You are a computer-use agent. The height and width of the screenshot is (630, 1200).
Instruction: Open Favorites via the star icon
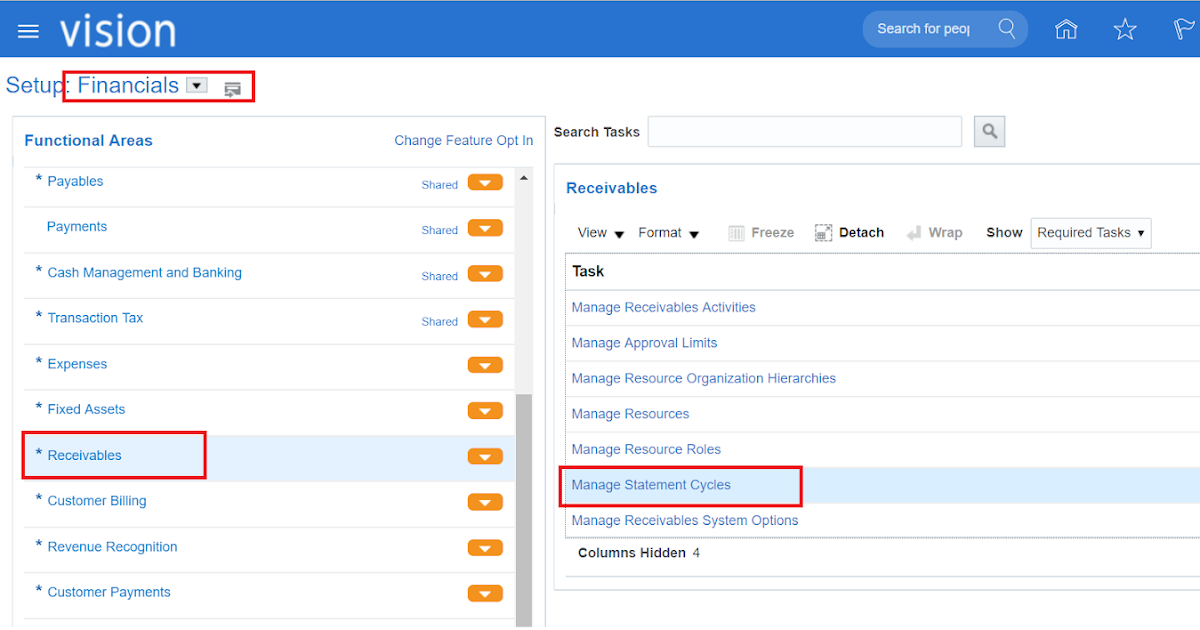pyautogui.click(x=1124, y=29)
